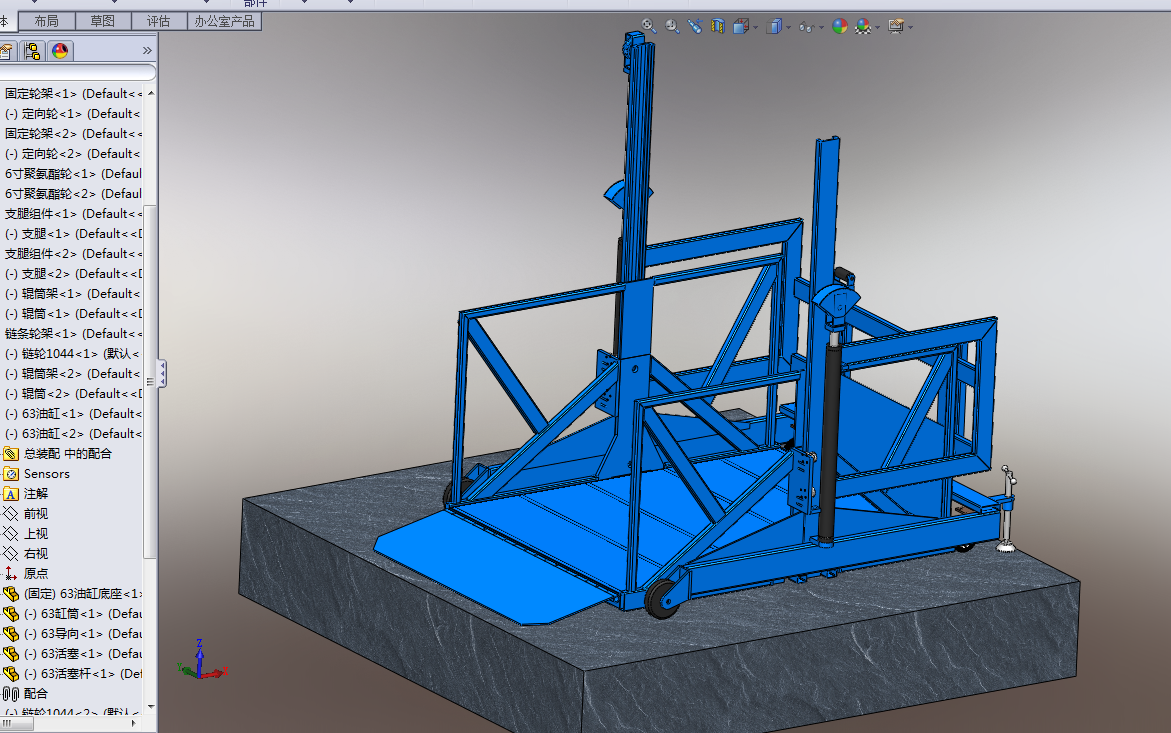Select 6寸聚氨酯轮<2> component
Viewport: 1171px width, 733px height.
click(x=72, y=193)
